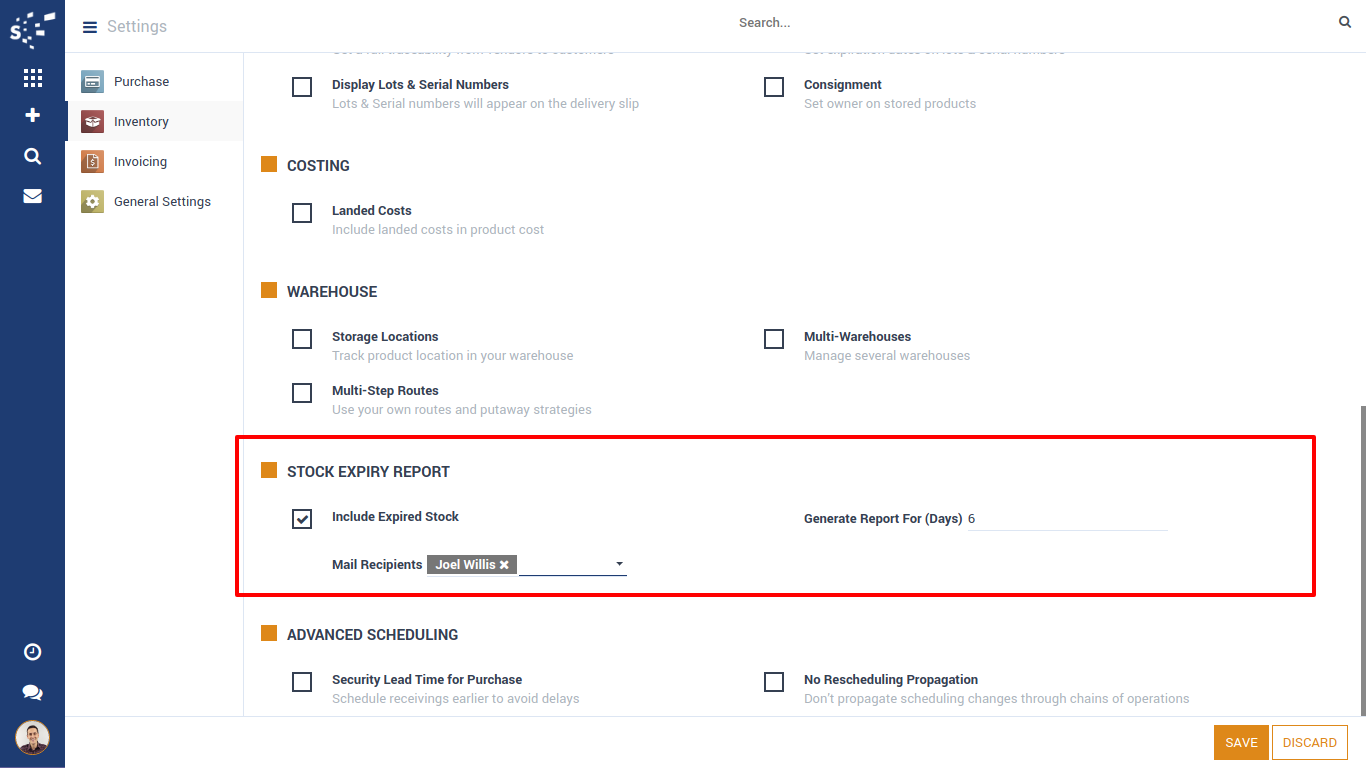Screen dimensions: 1366x768
Task: Remove Joel Willis from mail recipients
Action: pos(505,565)
